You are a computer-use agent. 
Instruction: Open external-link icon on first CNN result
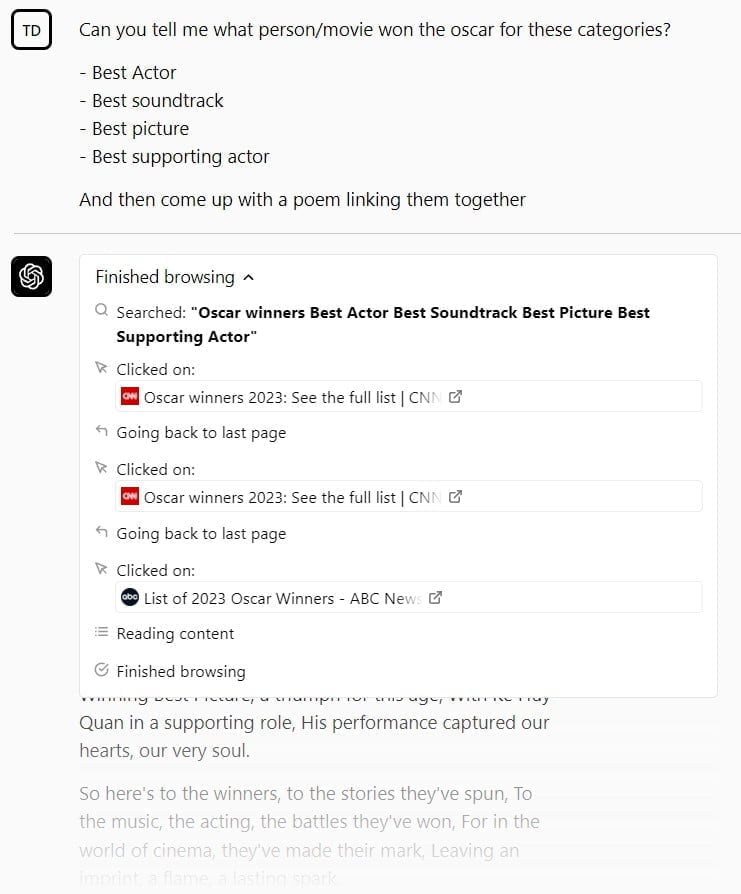point(455,396)
